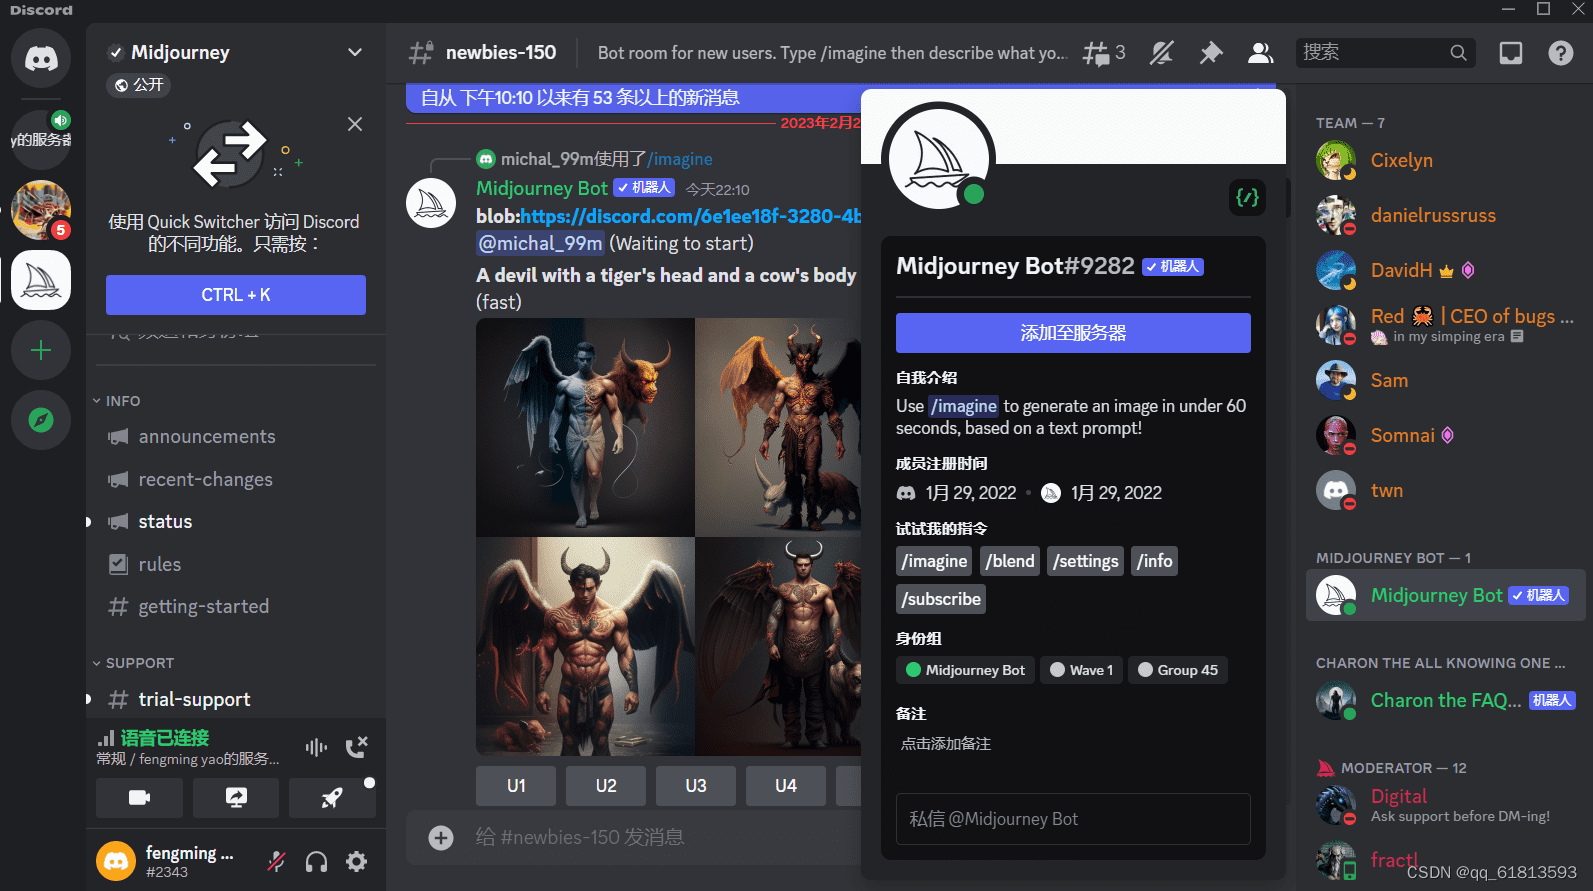Disconnect from voice call icon
Viewport: 1593px width, 891px height.
click(x=357, y=747)
